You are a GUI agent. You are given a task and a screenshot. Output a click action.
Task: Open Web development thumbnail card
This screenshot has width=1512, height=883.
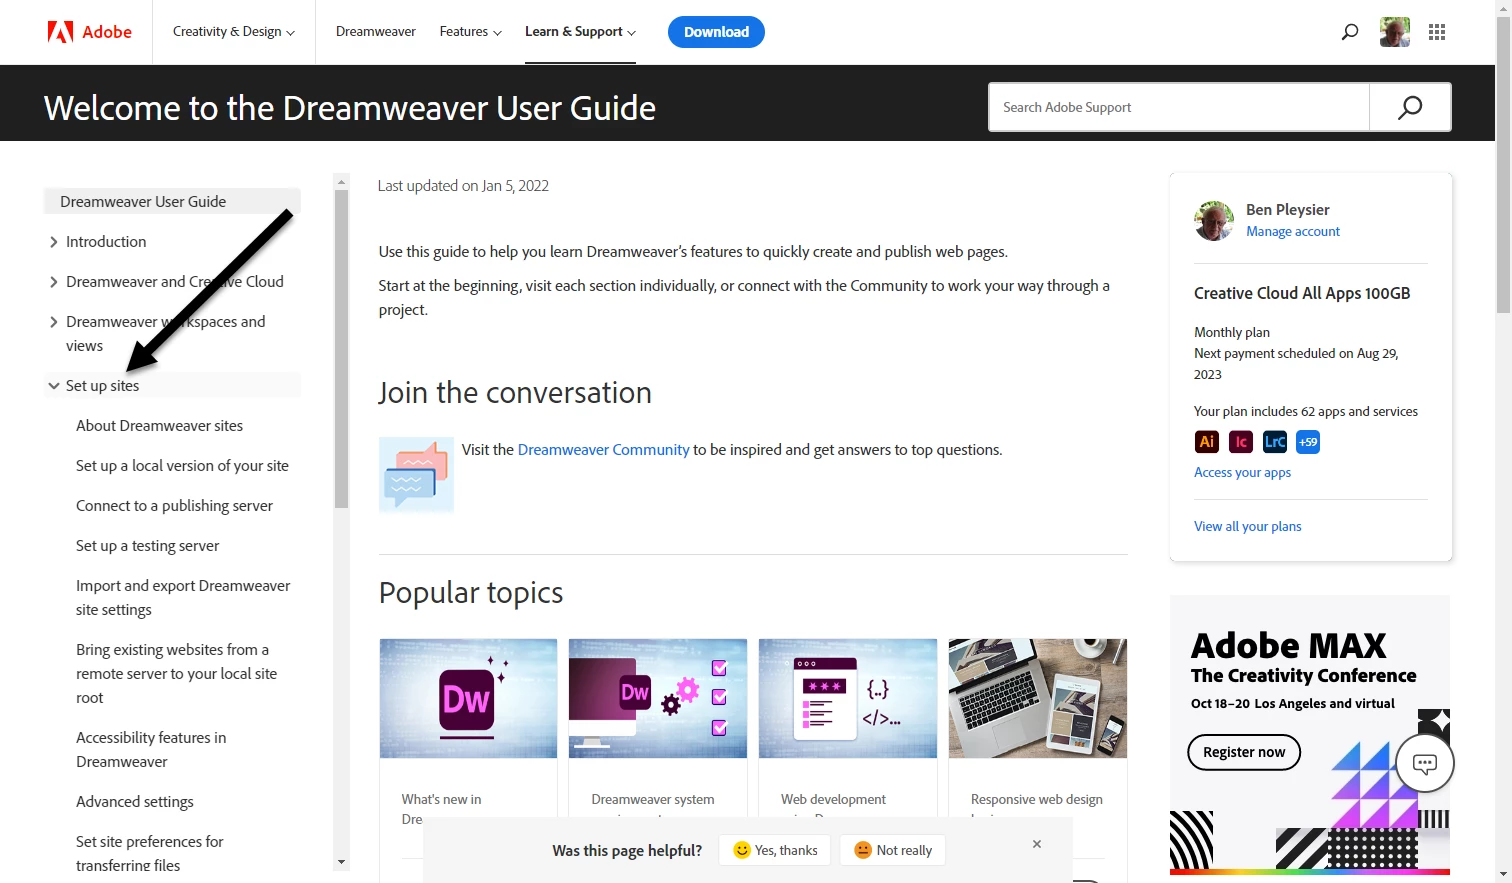[848, 698]
